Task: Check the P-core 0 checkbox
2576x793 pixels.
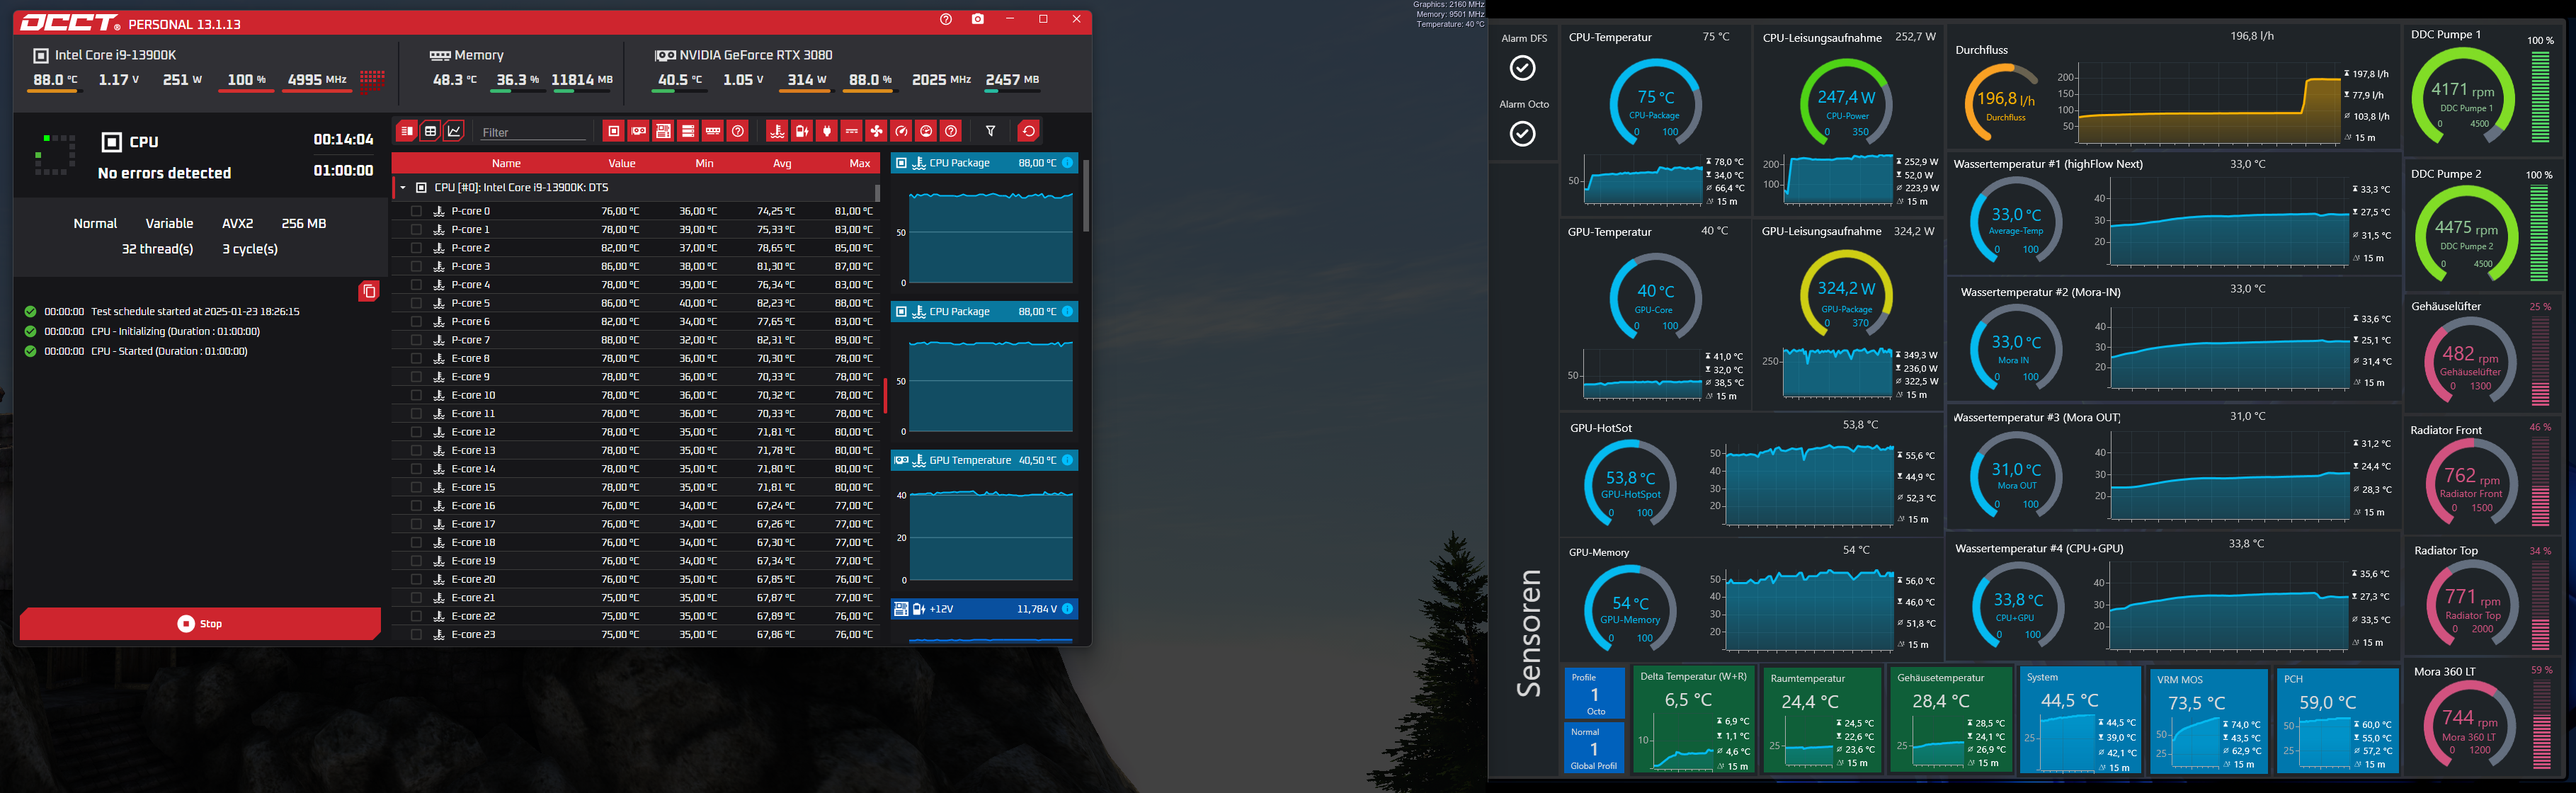Action: [x=416, y=211]
